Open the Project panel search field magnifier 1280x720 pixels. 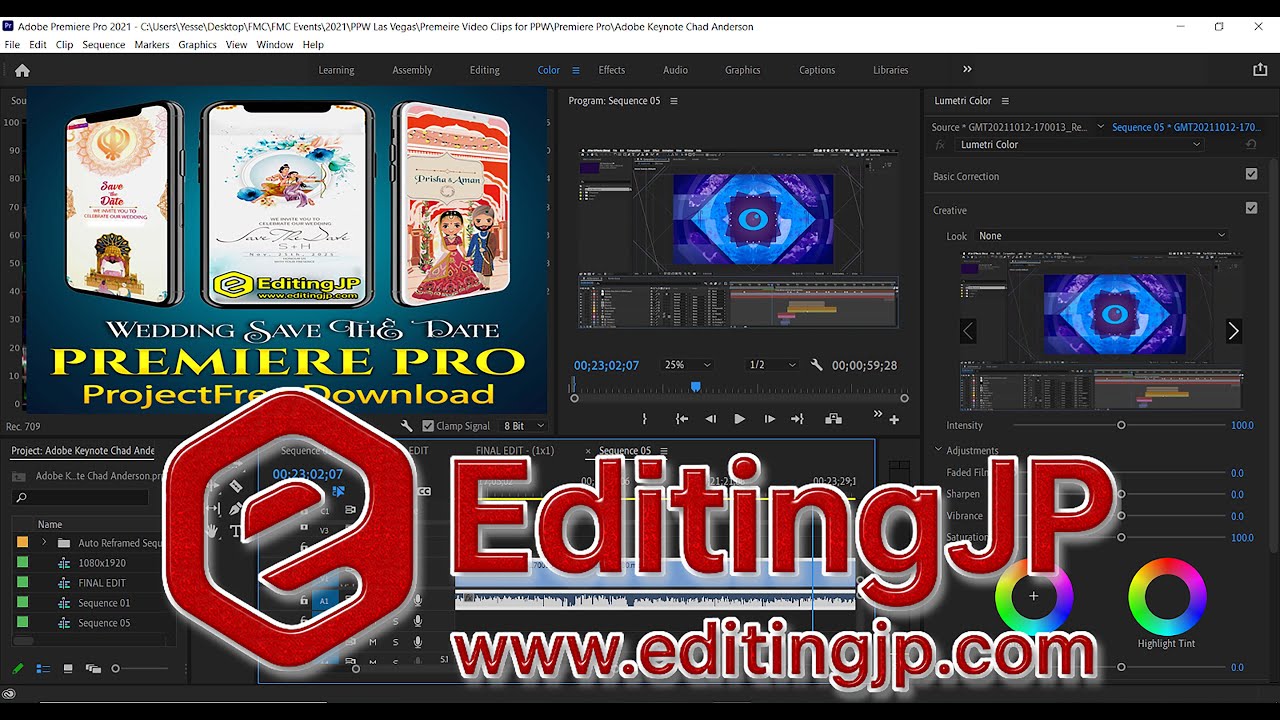click(21, 495)
